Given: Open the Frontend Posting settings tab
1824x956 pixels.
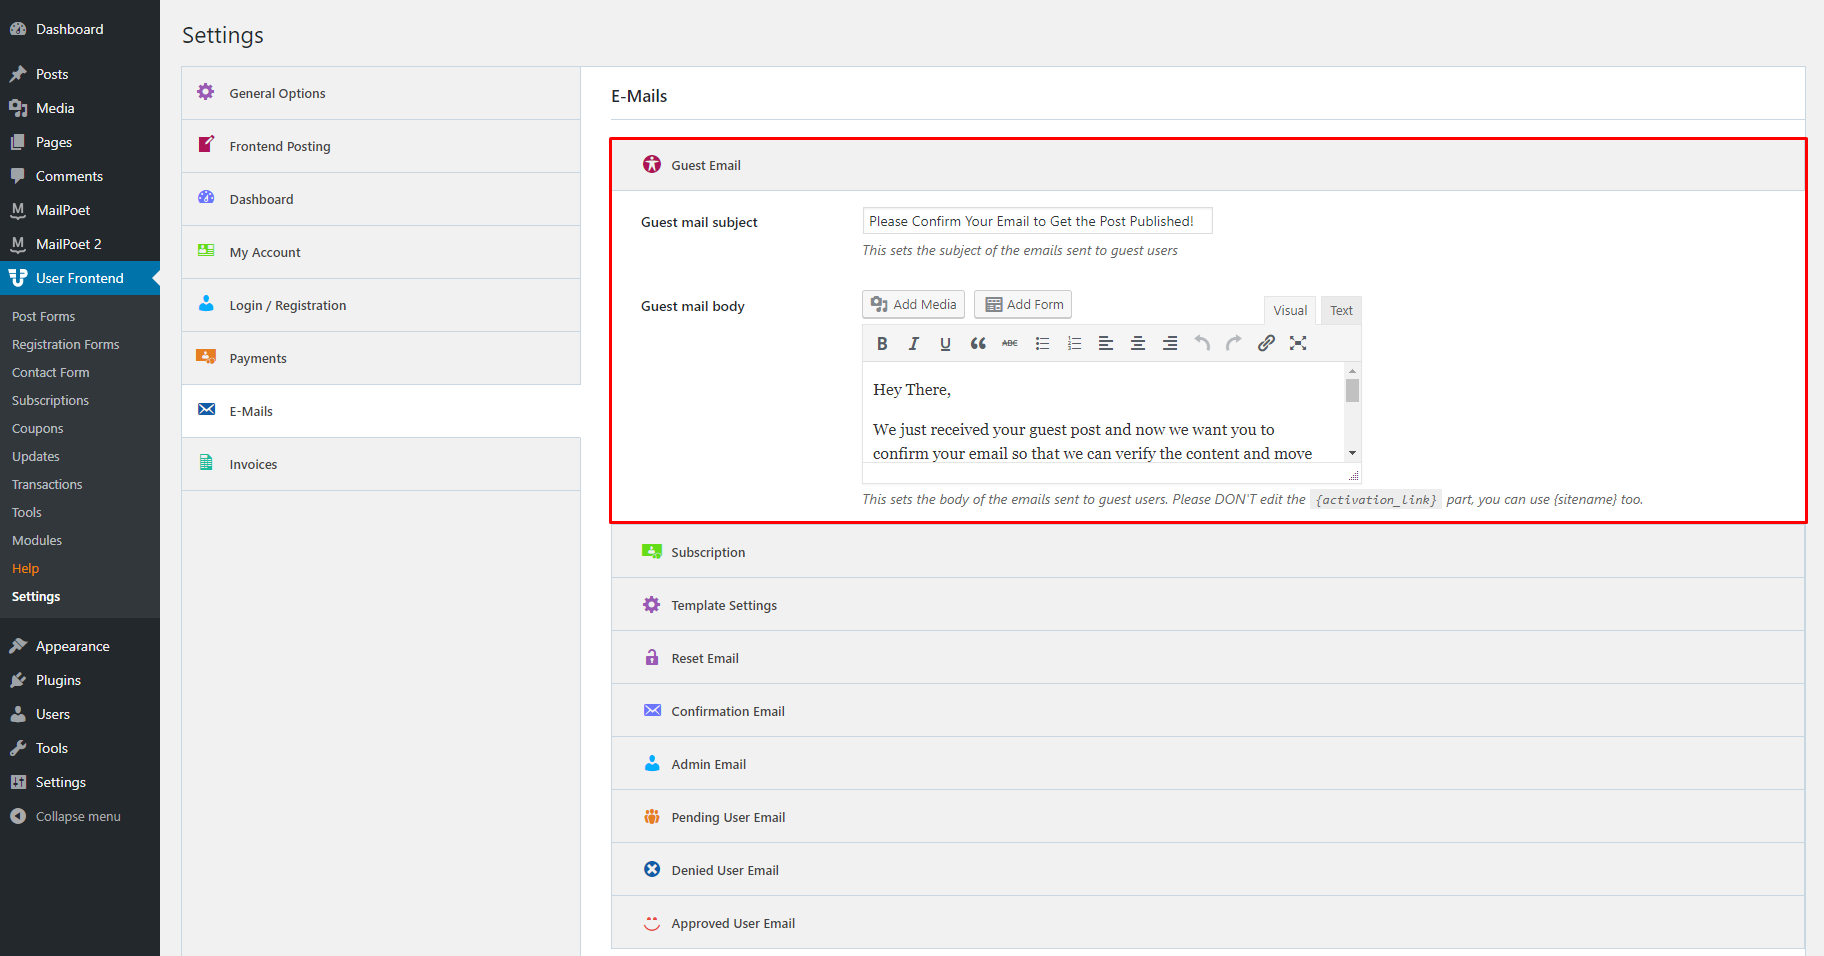Looking at the screenshot, I should point(381,146).
